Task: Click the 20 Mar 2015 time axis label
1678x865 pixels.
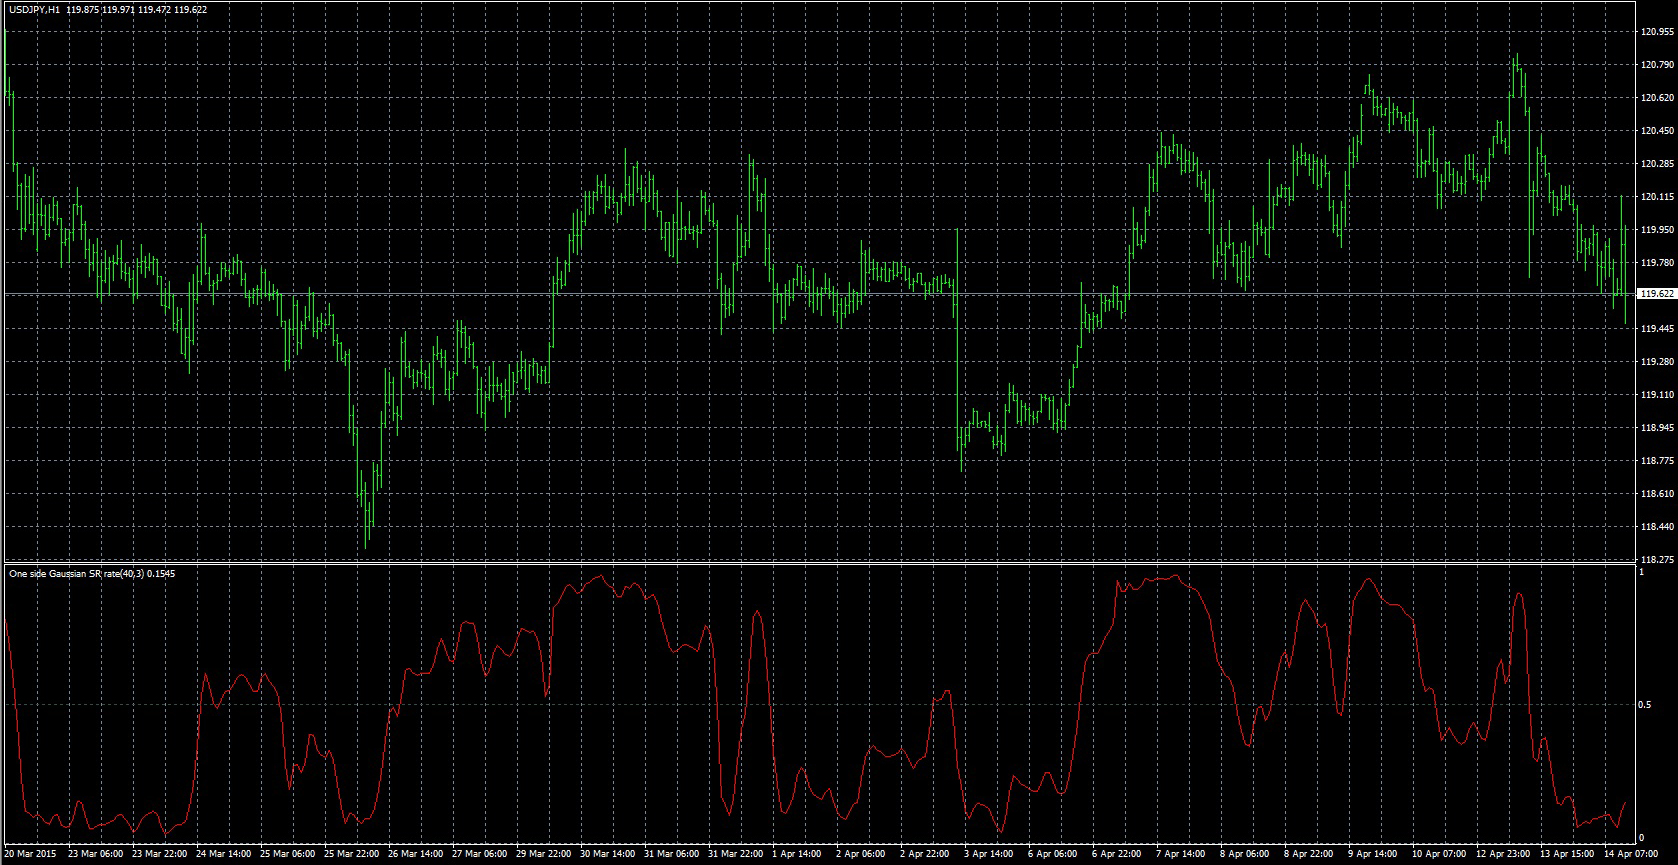Action: point(32,855)
